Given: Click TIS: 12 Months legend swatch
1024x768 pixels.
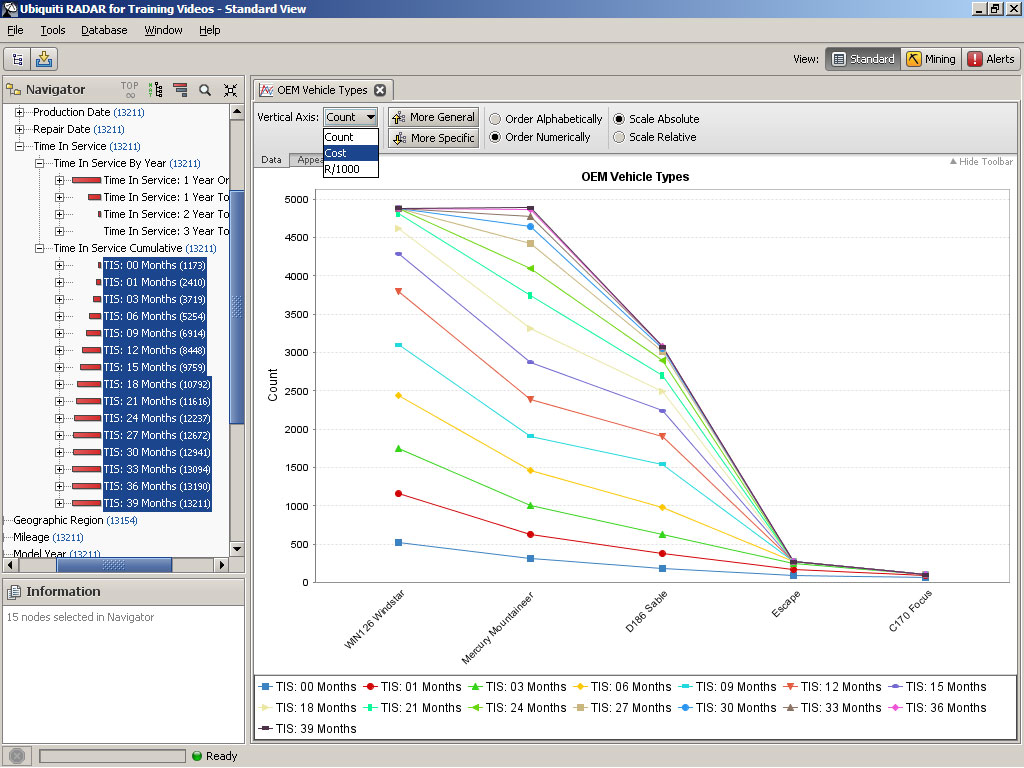Looking at the screenshot, I should [790, 687].
